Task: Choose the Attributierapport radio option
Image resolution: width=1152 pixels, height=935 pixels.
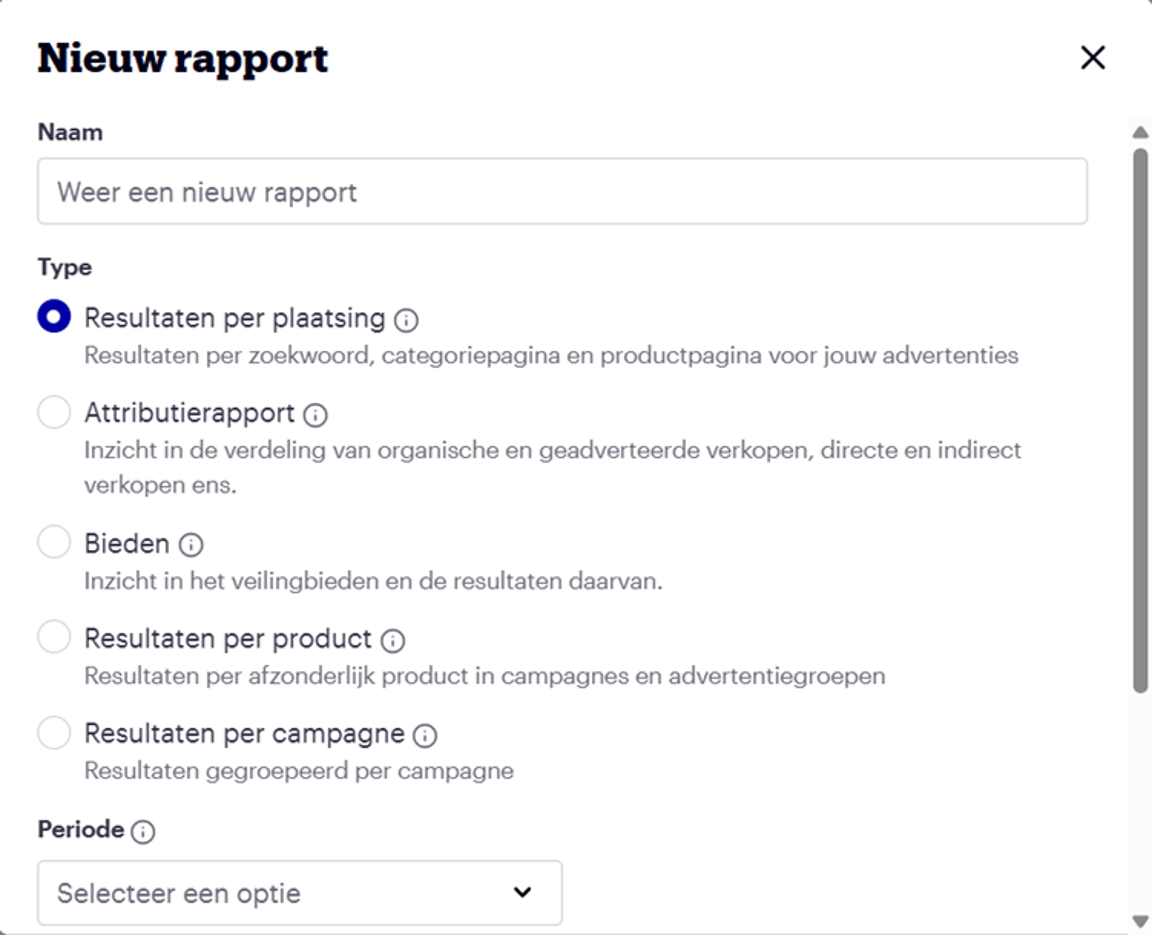Action: click(x=54, y=413)
